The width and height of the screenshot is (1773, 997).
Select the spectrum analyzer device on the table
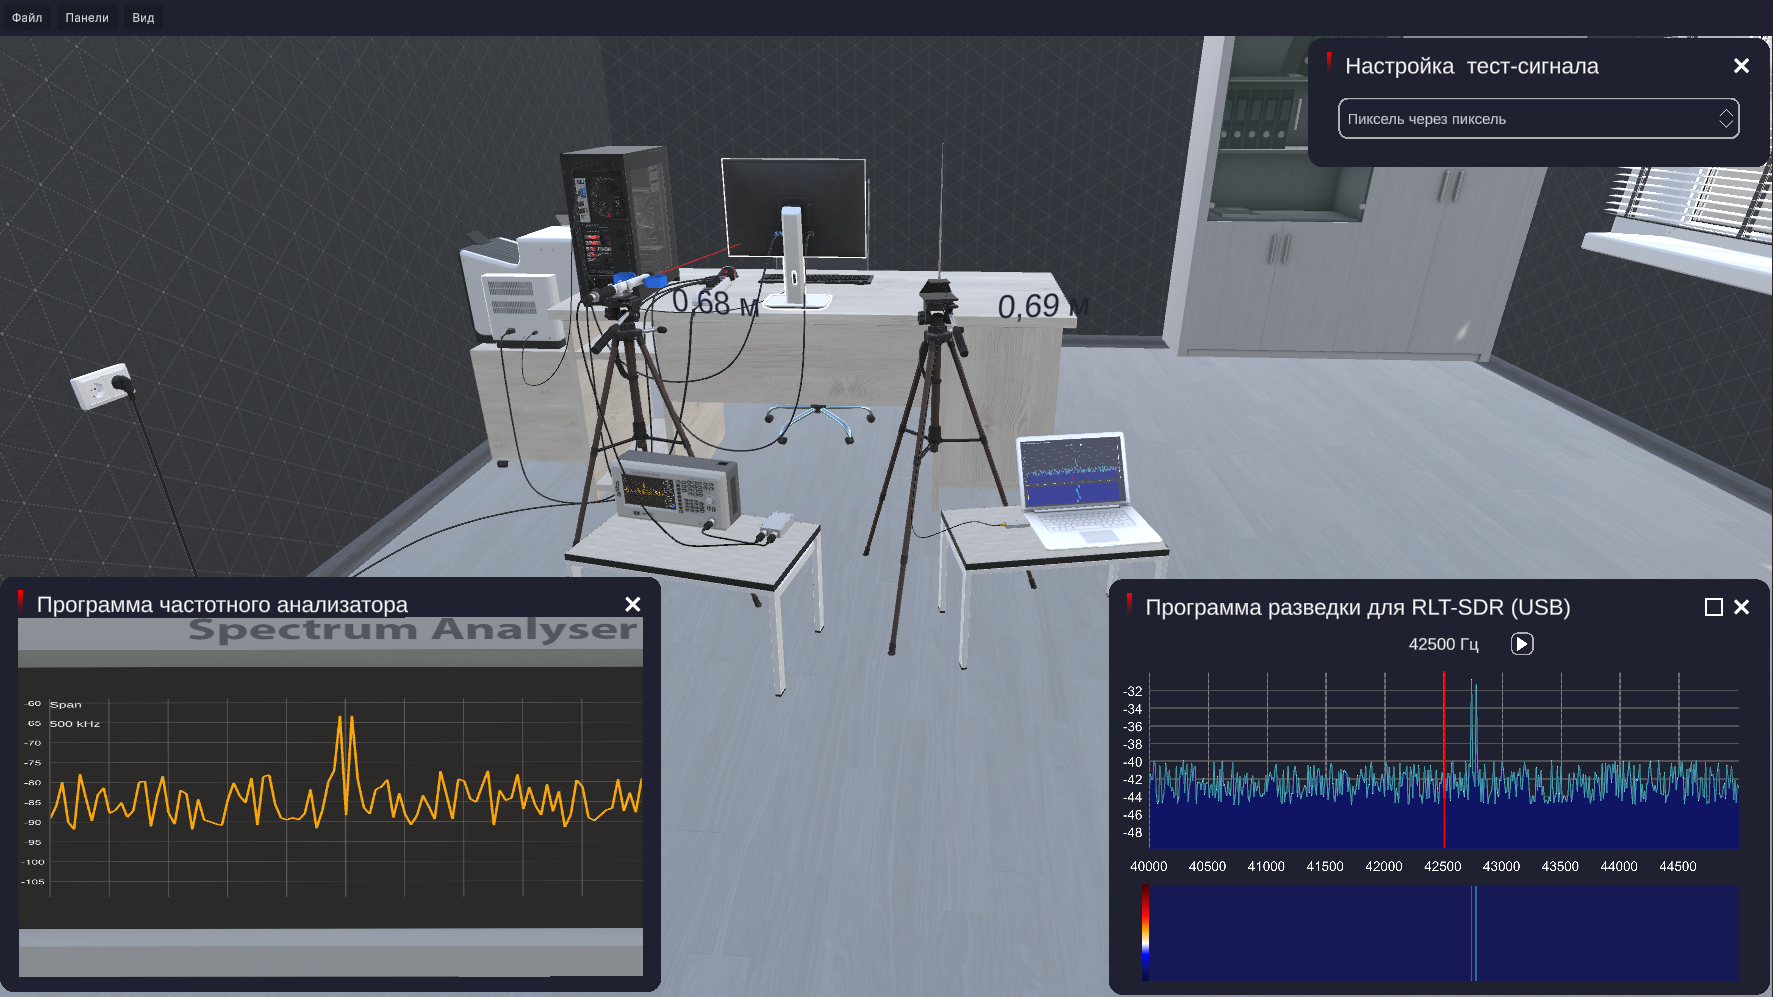click(x=677, y=490)
